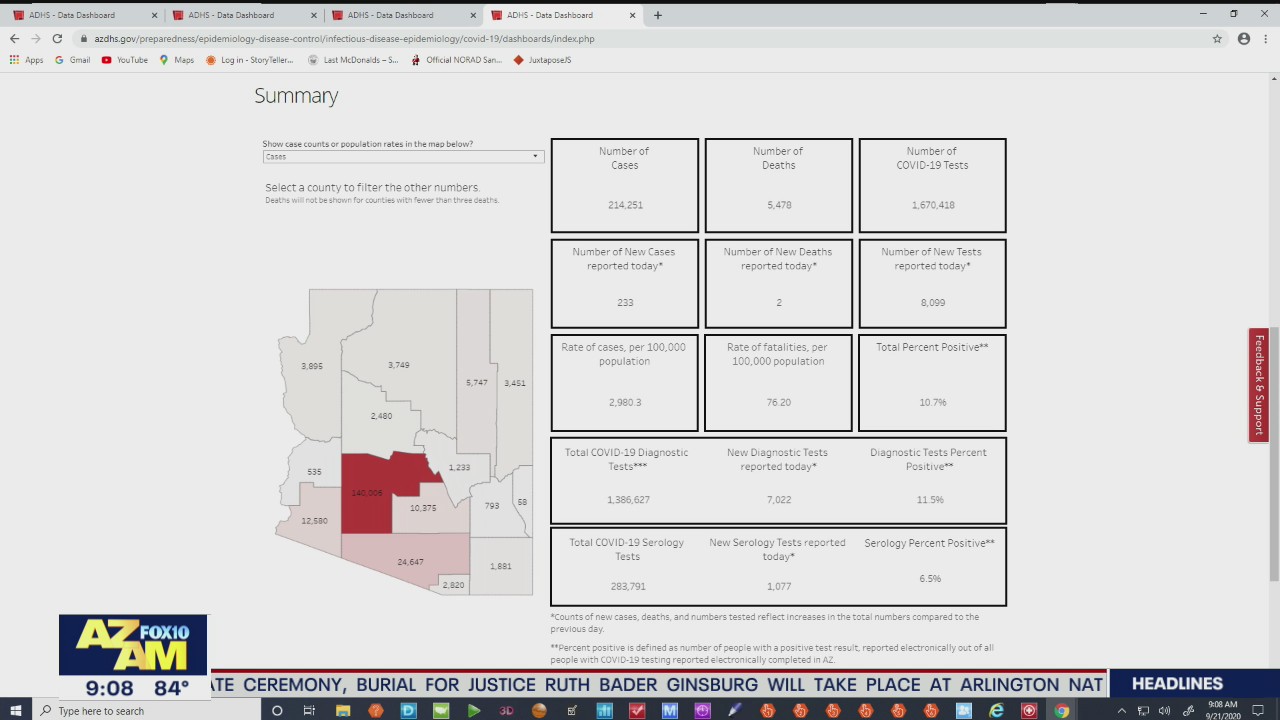Click the Number of New Cases tile
This screenshot has height=720, width=1280.
click(625, 283)
